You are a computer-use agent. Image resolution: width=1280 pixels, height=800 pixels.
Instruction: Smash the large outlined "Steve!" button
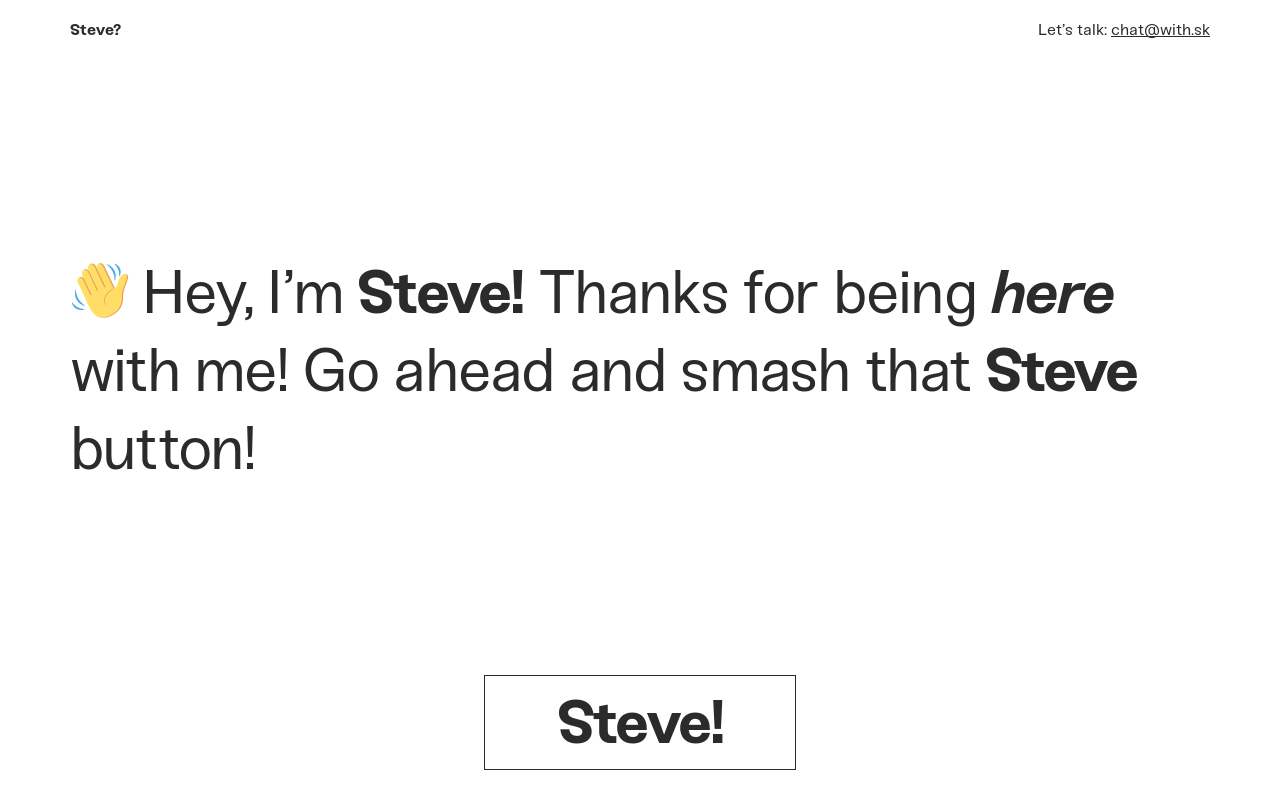point(640,722)
